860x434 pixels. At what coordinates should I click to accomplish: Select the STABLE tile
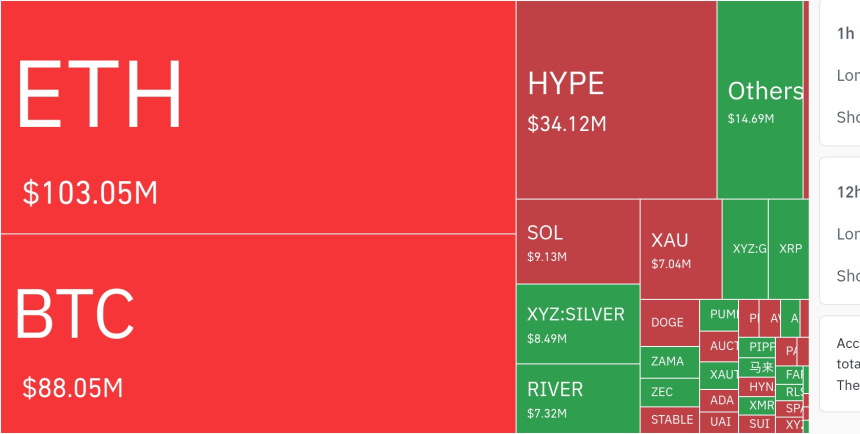[668, 420]
